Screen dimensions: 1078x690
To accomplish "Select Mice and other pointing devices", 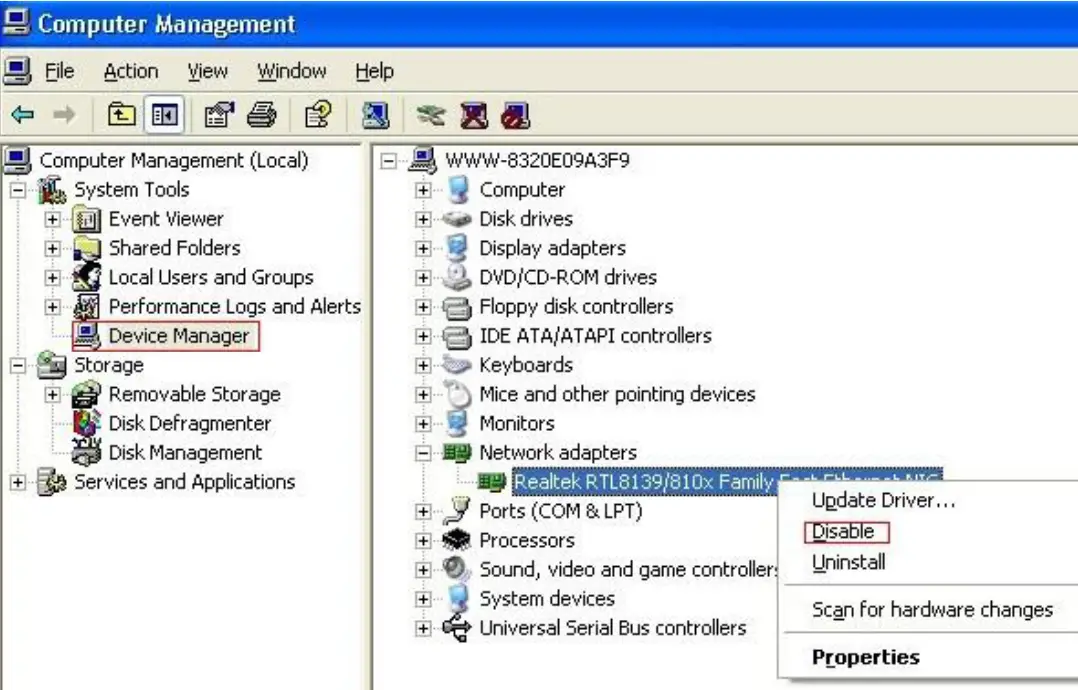I will click(617, 394).
